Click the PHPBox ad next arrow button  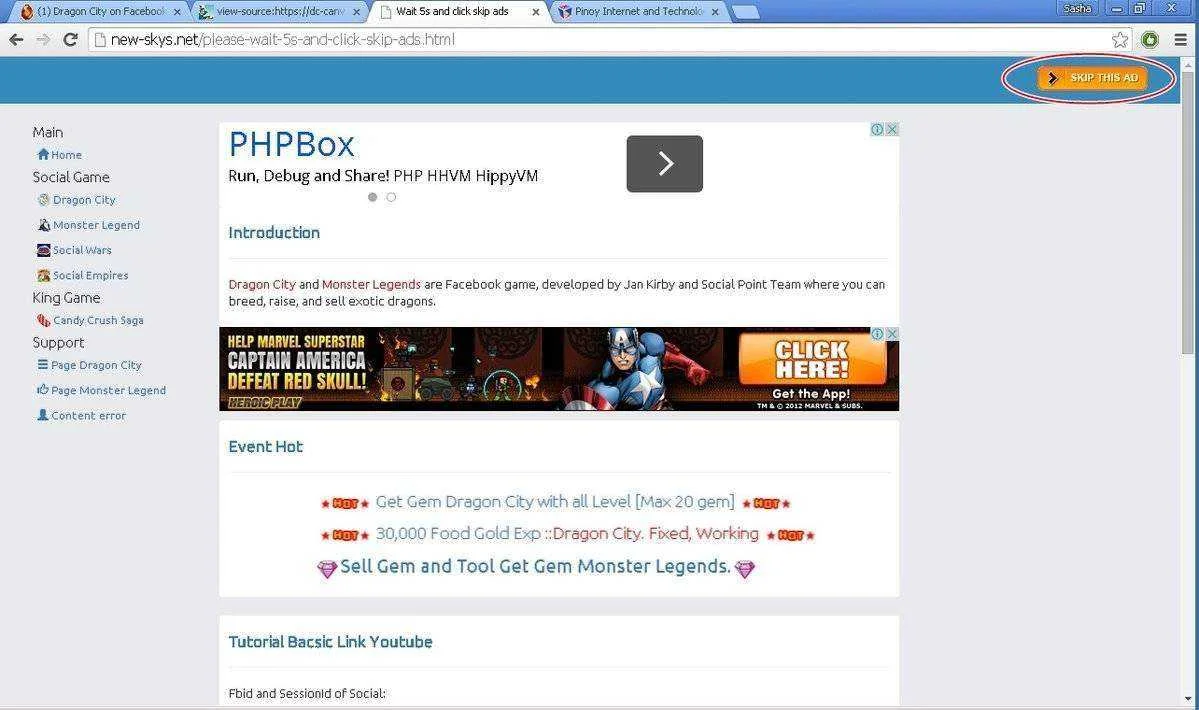coord(664,164)
